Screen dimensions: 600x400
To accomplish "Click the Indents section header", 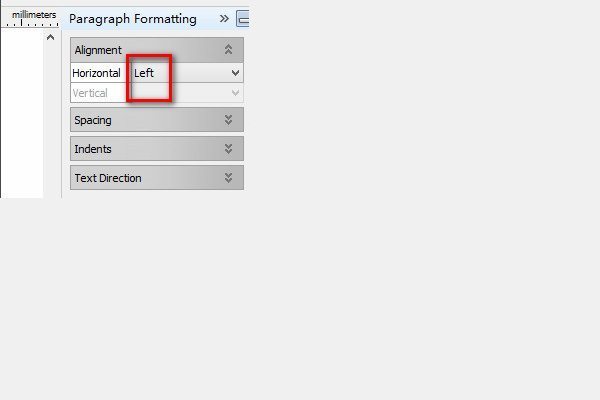I will click(x=157, y=149).
